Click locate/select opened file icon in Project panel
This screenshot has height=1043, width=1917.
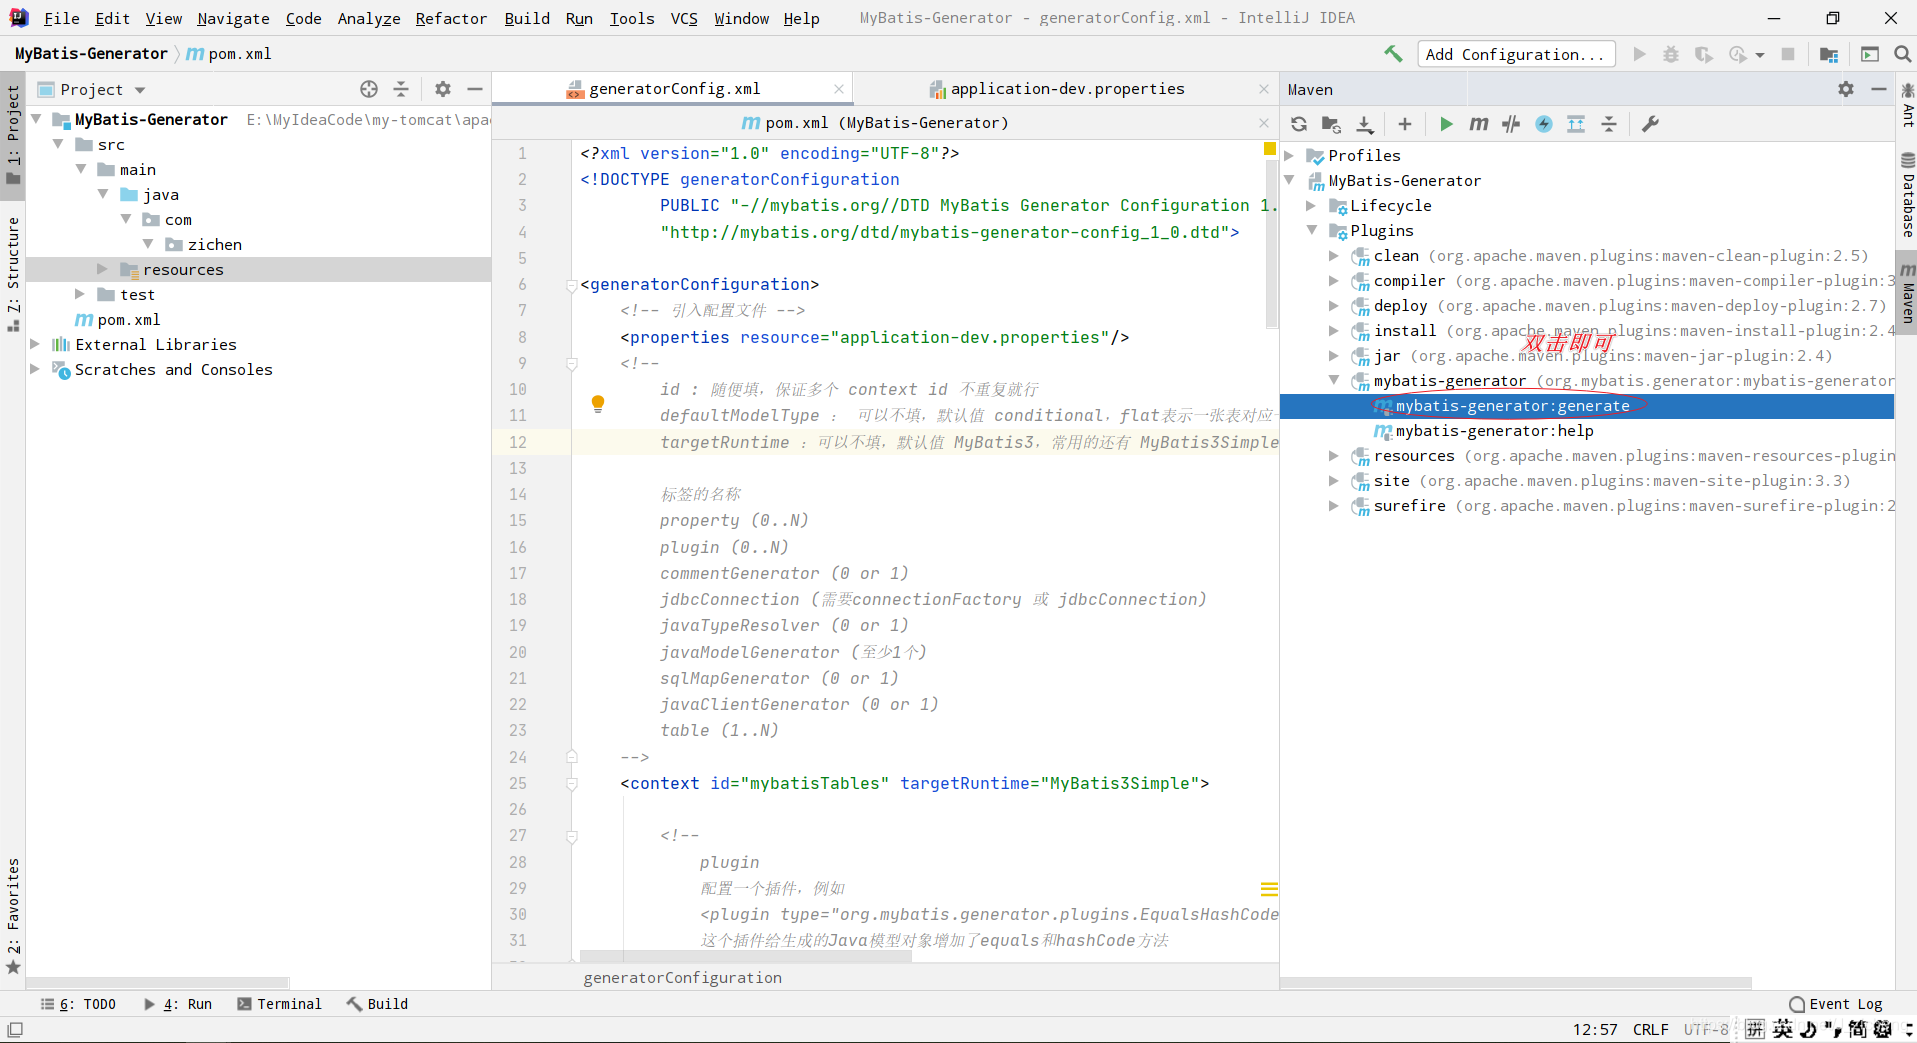tap(369, 89)
